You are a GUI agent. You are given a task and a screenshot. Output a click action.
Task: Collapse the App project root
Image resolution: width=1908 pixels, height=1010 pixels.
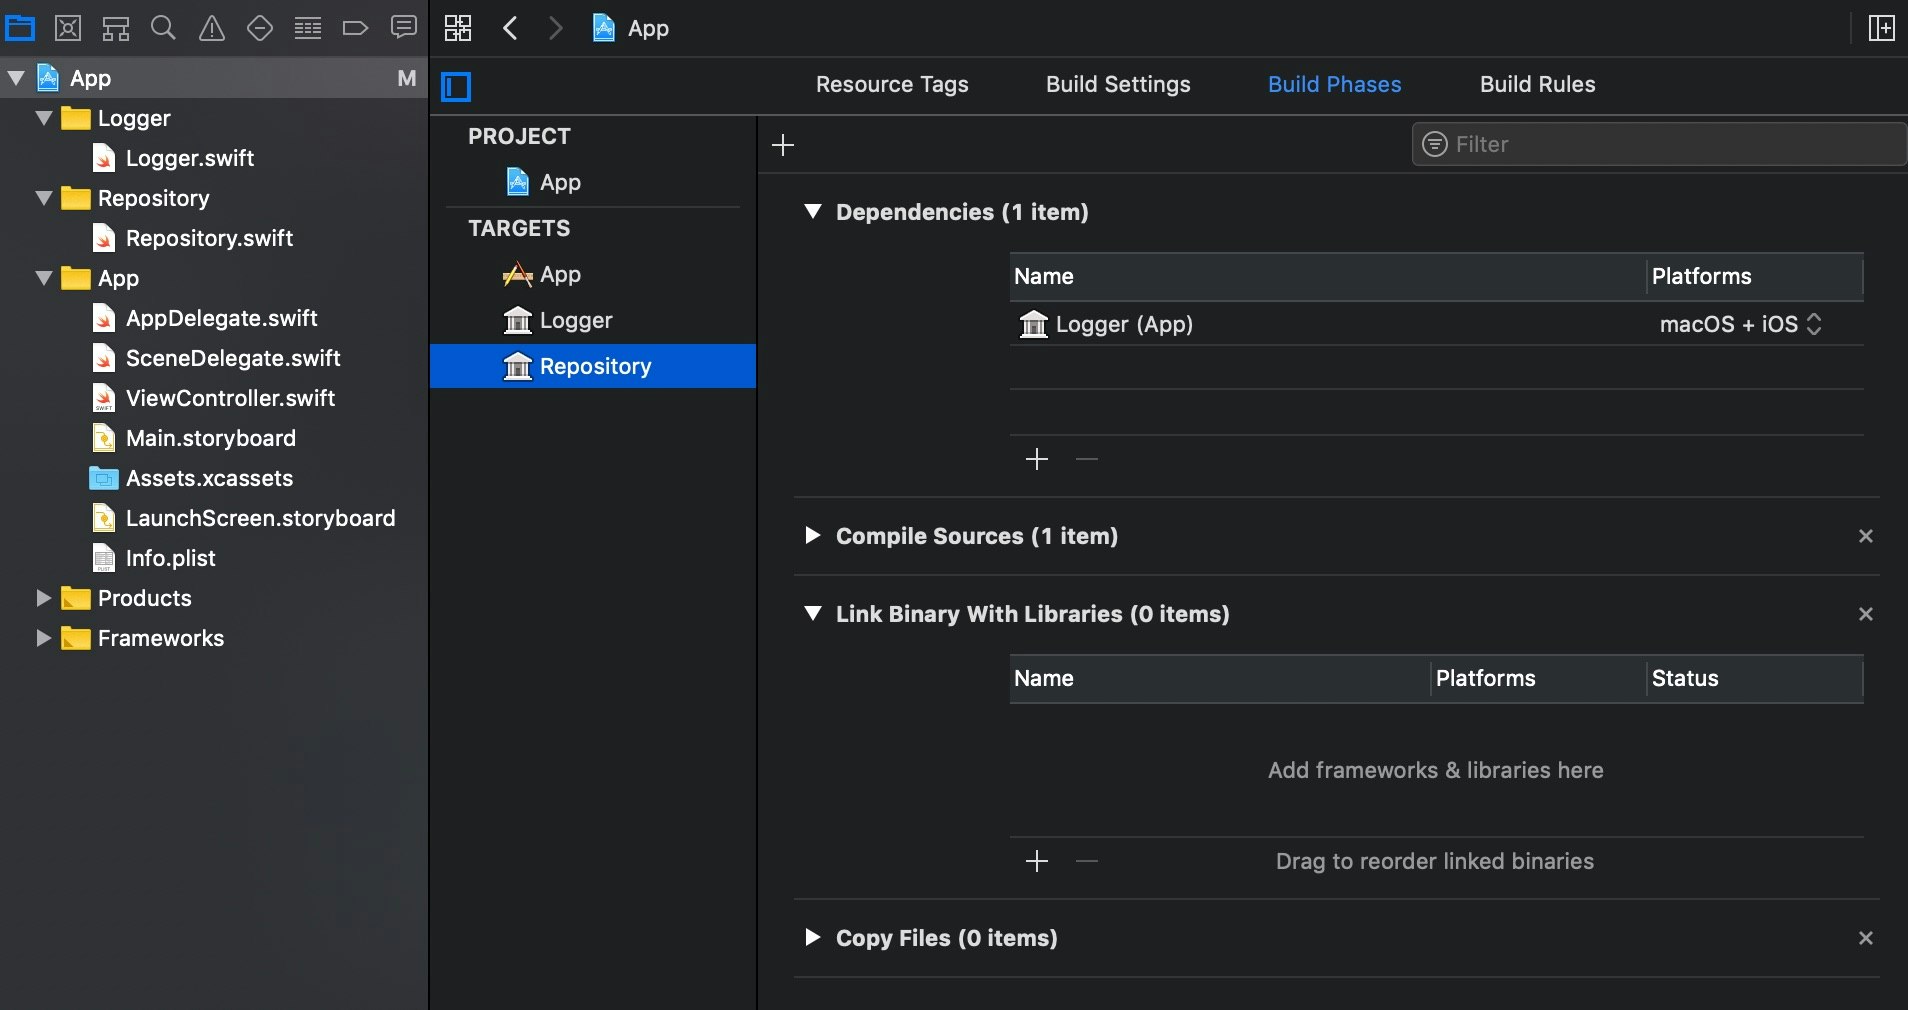16,78
